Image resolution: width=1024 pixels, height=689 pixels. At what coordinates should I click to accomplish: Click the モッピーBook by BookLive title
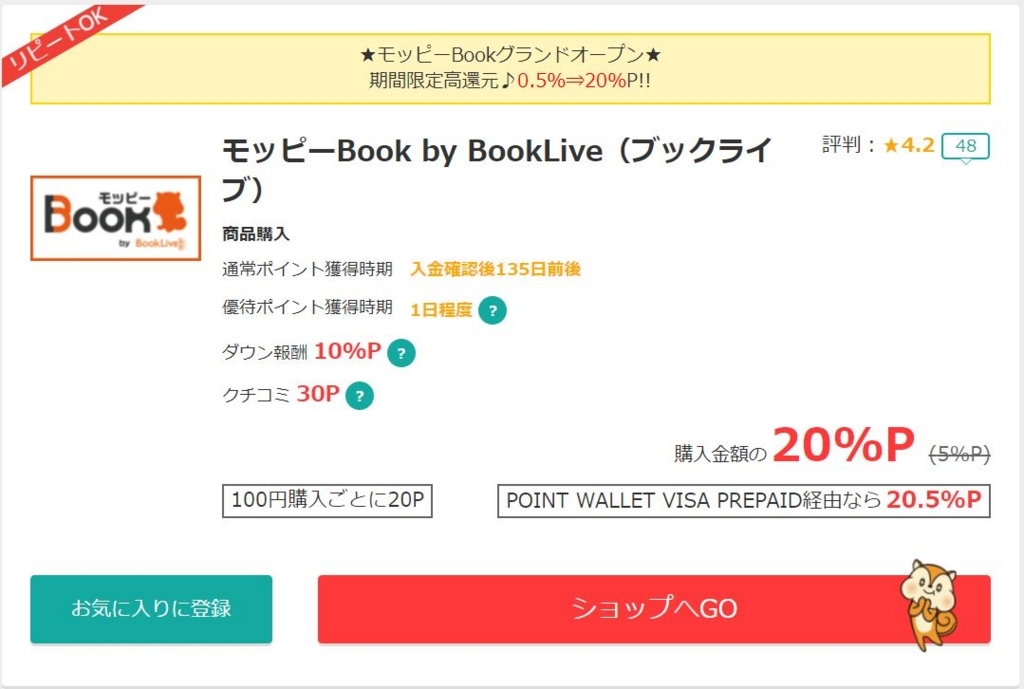pos(498,169)
